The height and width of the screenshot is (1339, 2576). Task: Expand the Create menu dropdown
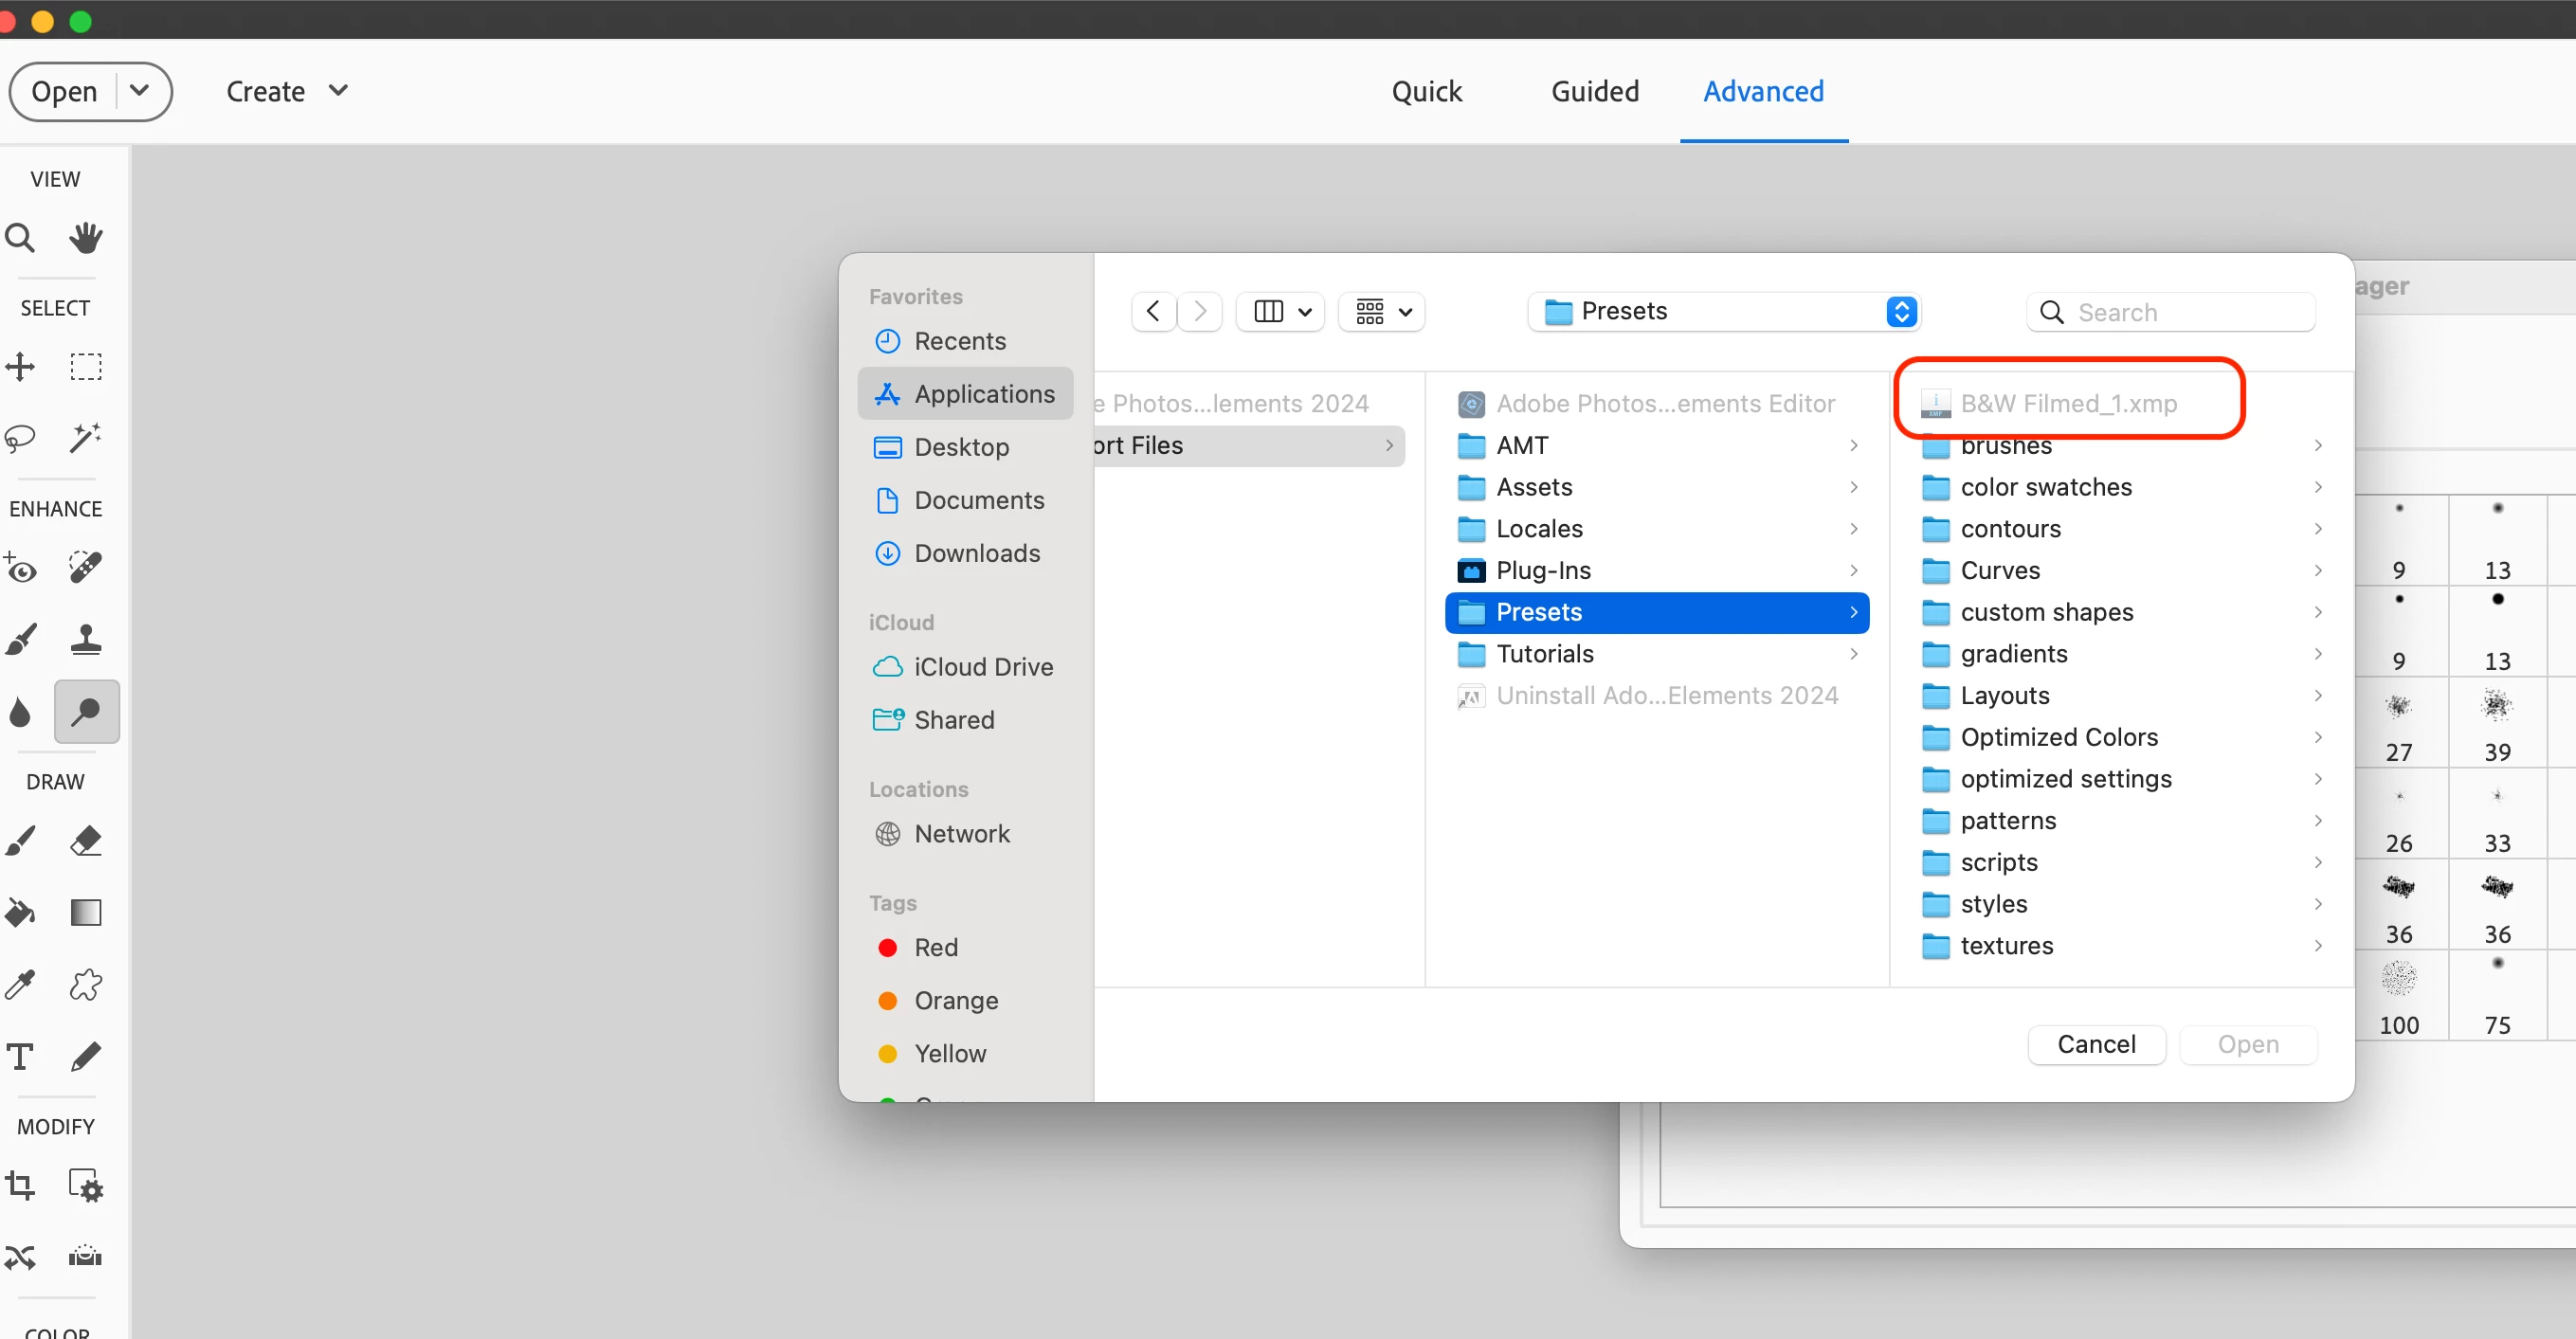click(x=288, y=91)
